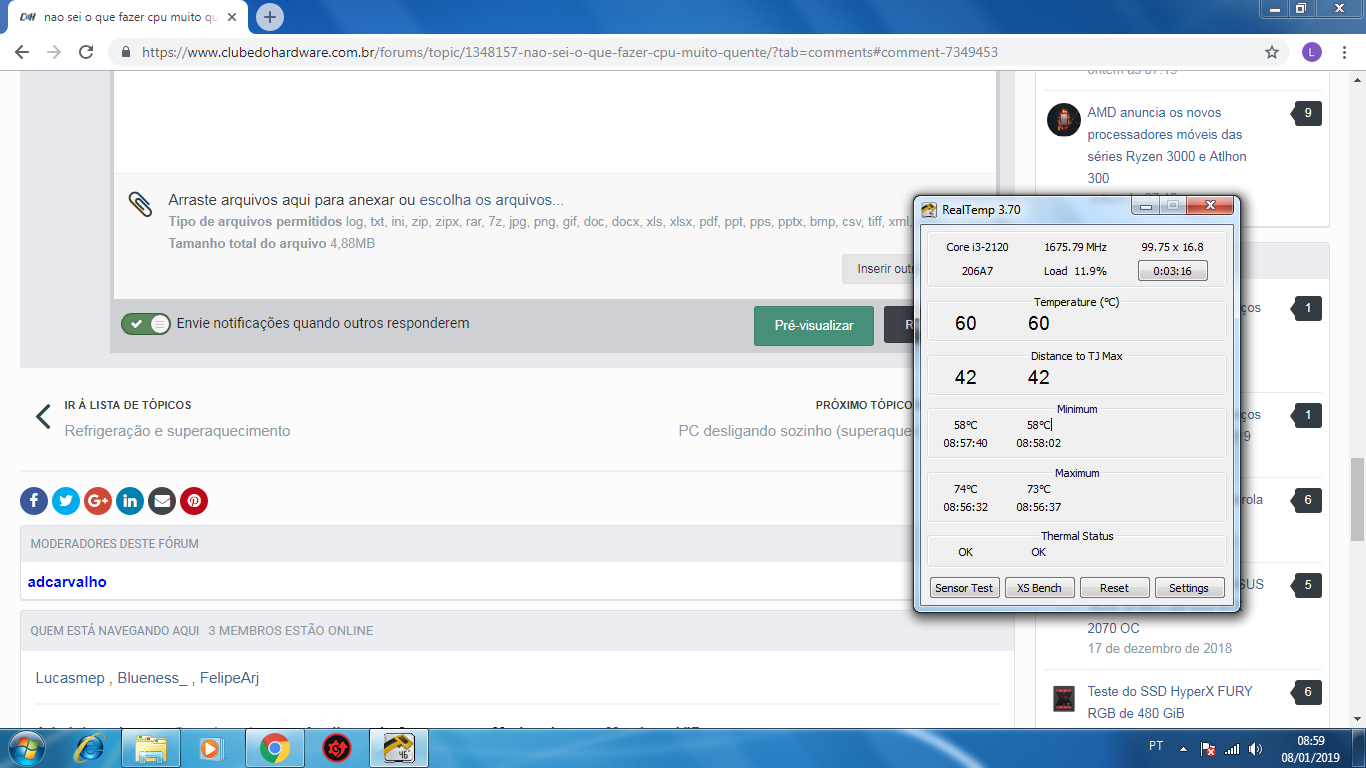Share the topic on LinkedIn
The image size is (1366, 768).
(130, 501)
